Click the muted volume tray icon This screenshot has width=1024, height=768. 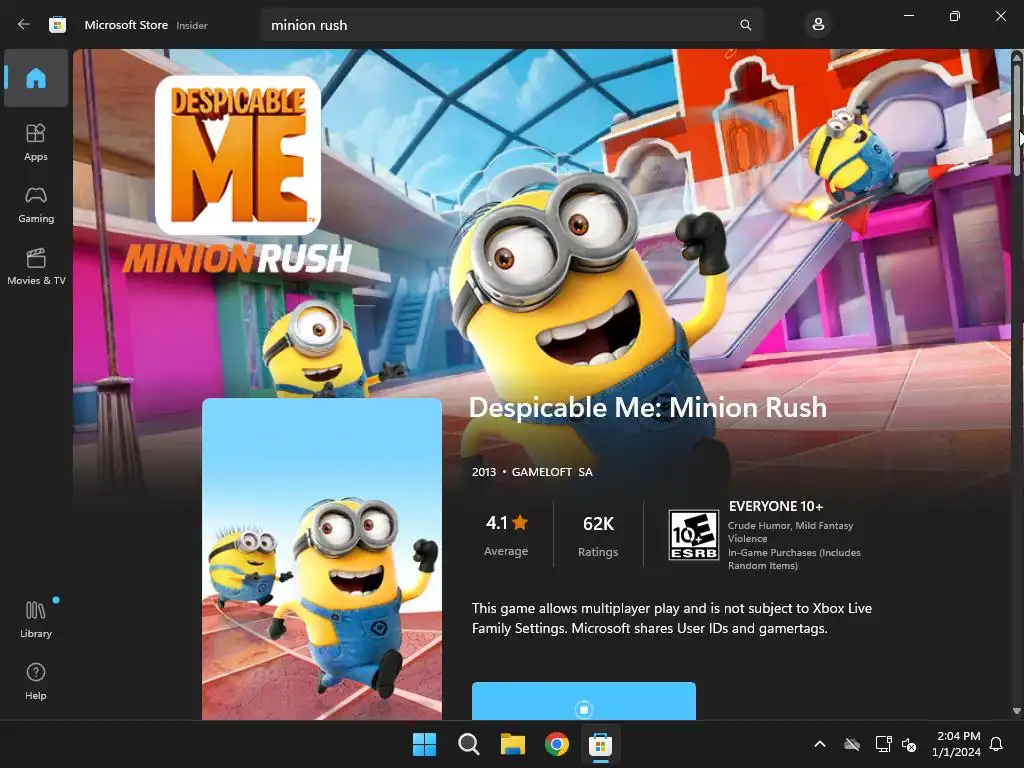point(909,744)
